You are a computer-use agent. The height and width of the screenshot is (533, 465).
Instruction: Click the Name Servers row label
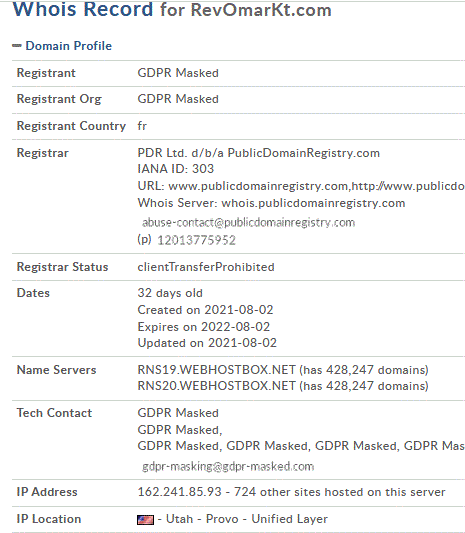[56, 369]
